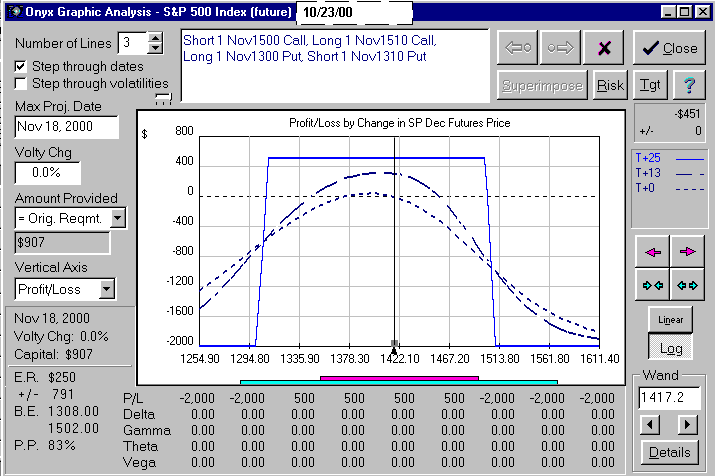
Task: Click the break-even value 1308.00
Action: click(73, 411)
